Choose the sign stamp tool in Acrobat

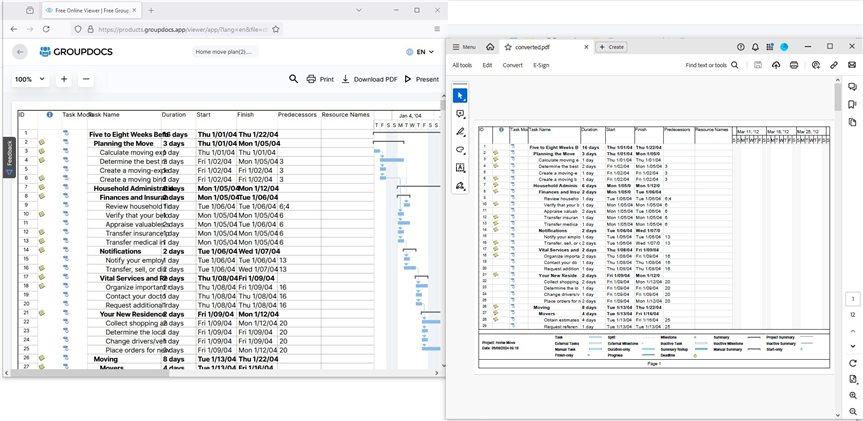click(460, 186)
